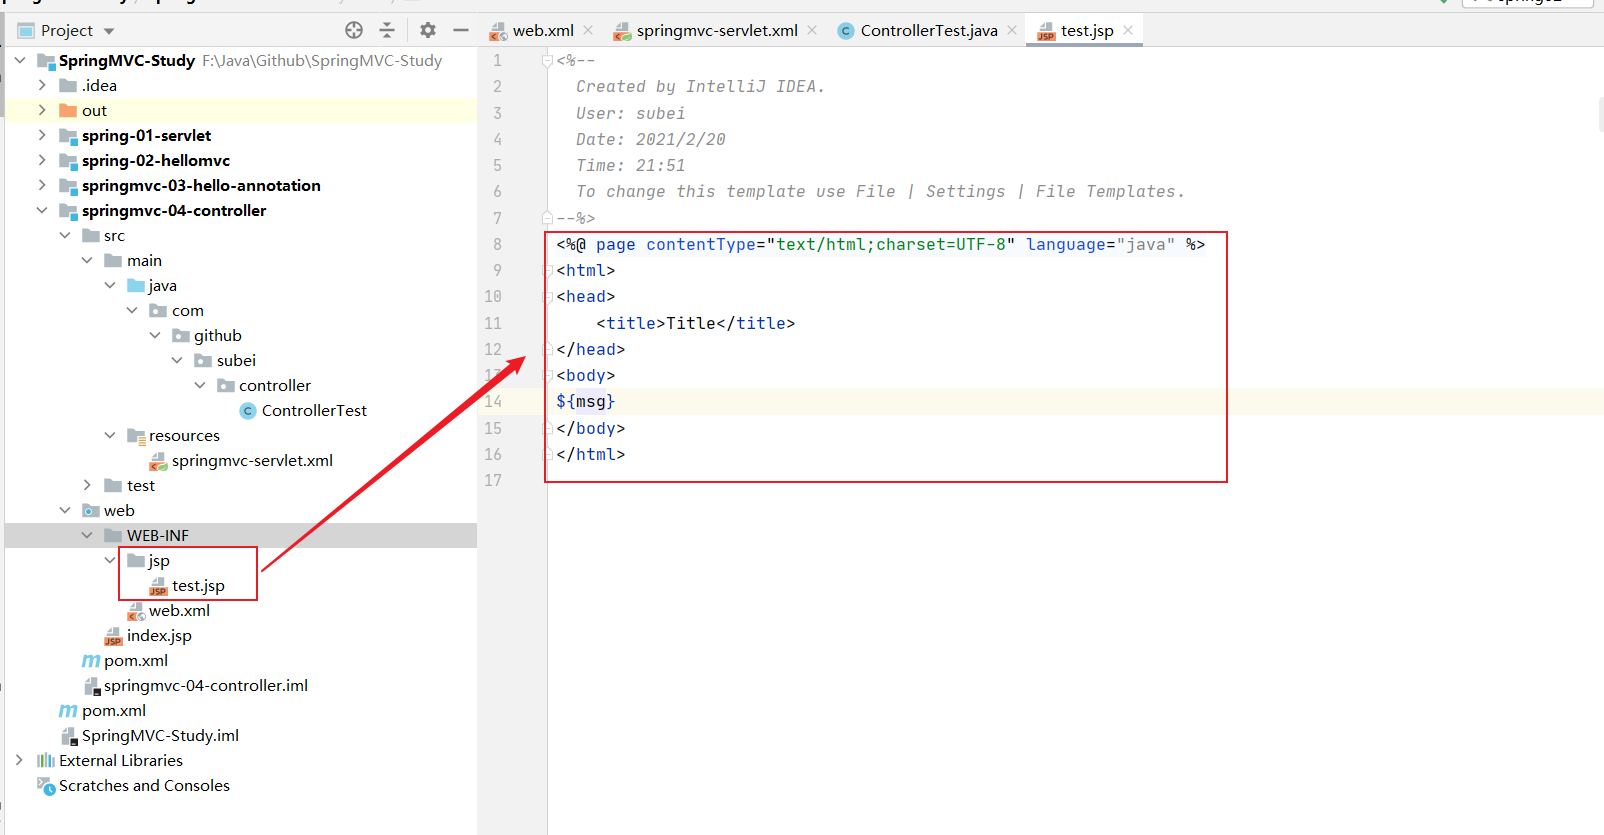This screenshot has width=1604, height=835.
Task: Click the locate/select opened file target icon
Action: [354, 30]
